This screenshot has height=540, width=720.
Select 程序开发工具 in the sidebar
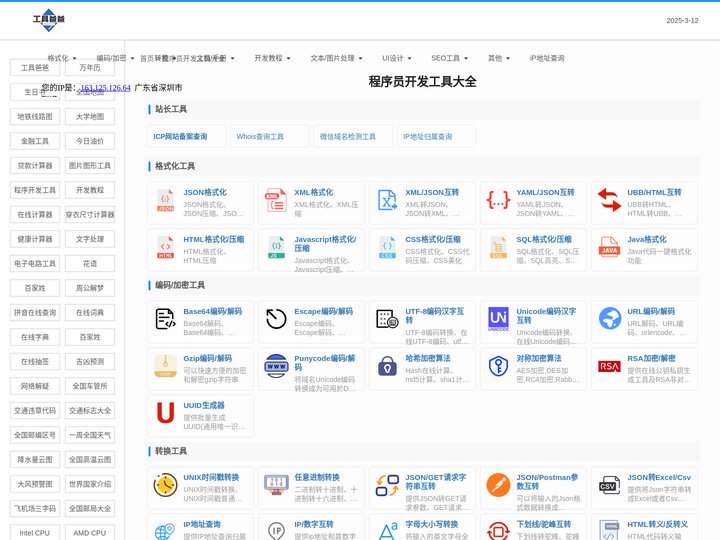[35, 190]
